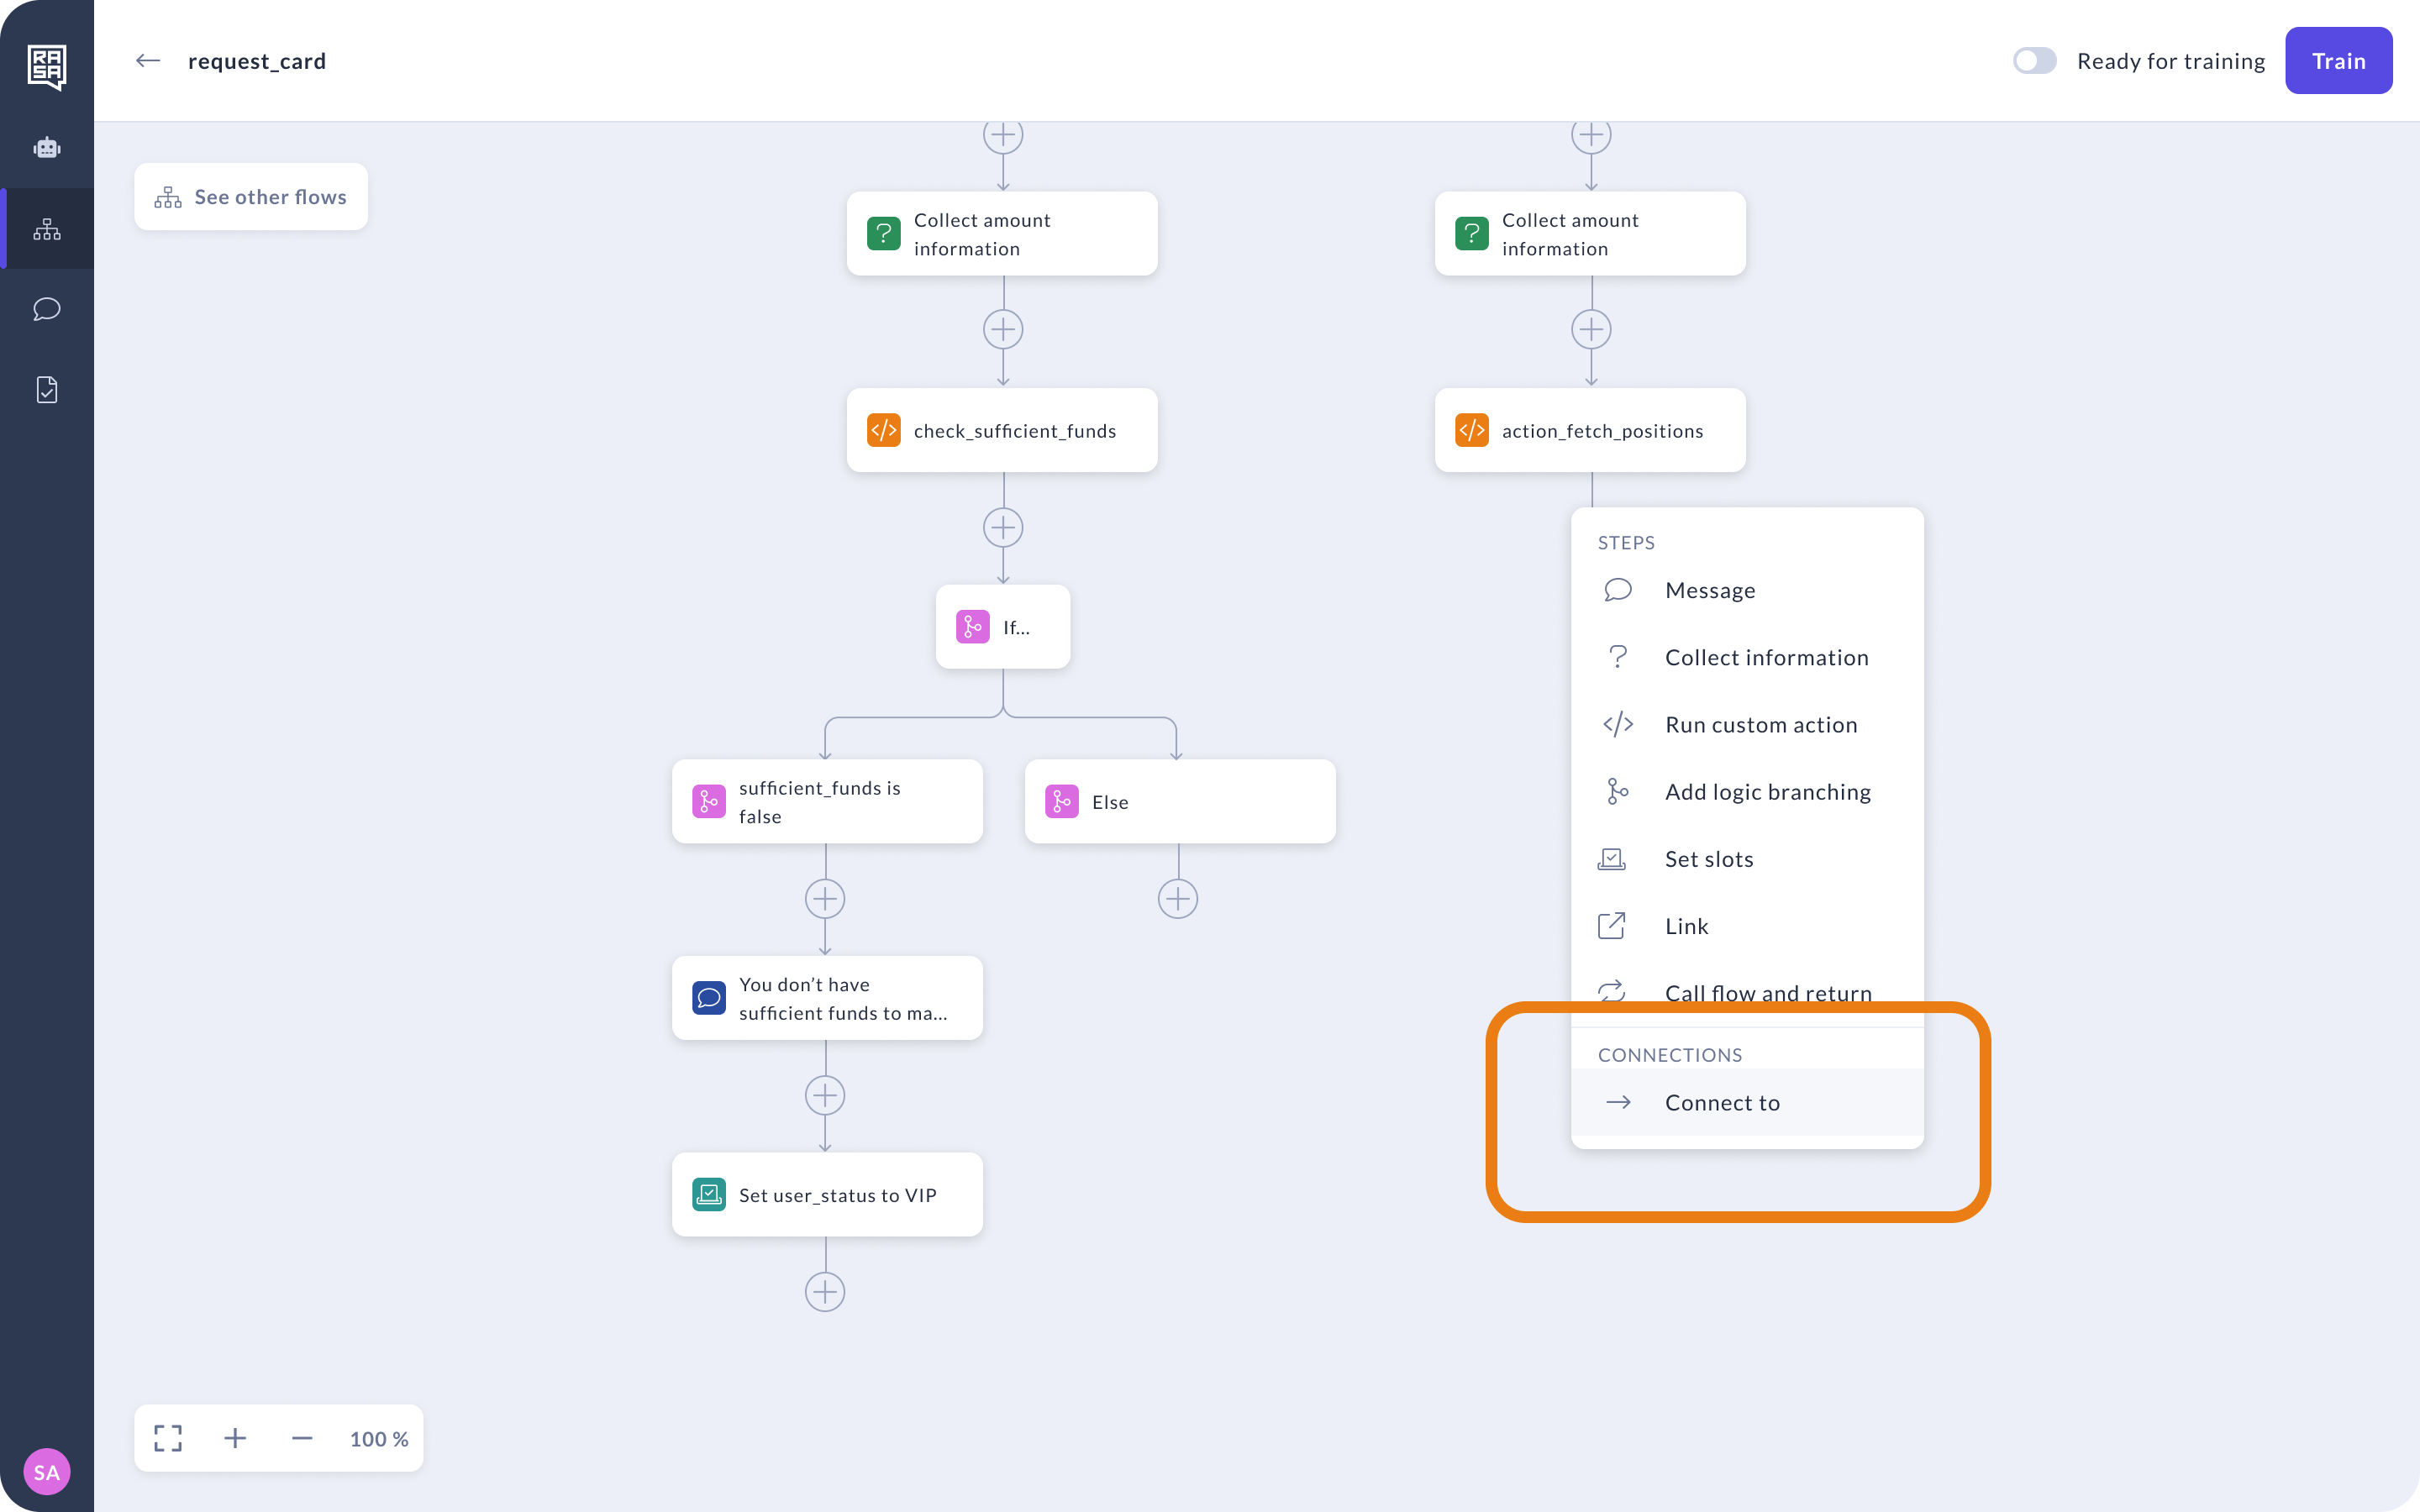Viewport: 2420px width, 1512px height.
Task: Choose Add logic branching from steps menu
Action: (1766, 792)
